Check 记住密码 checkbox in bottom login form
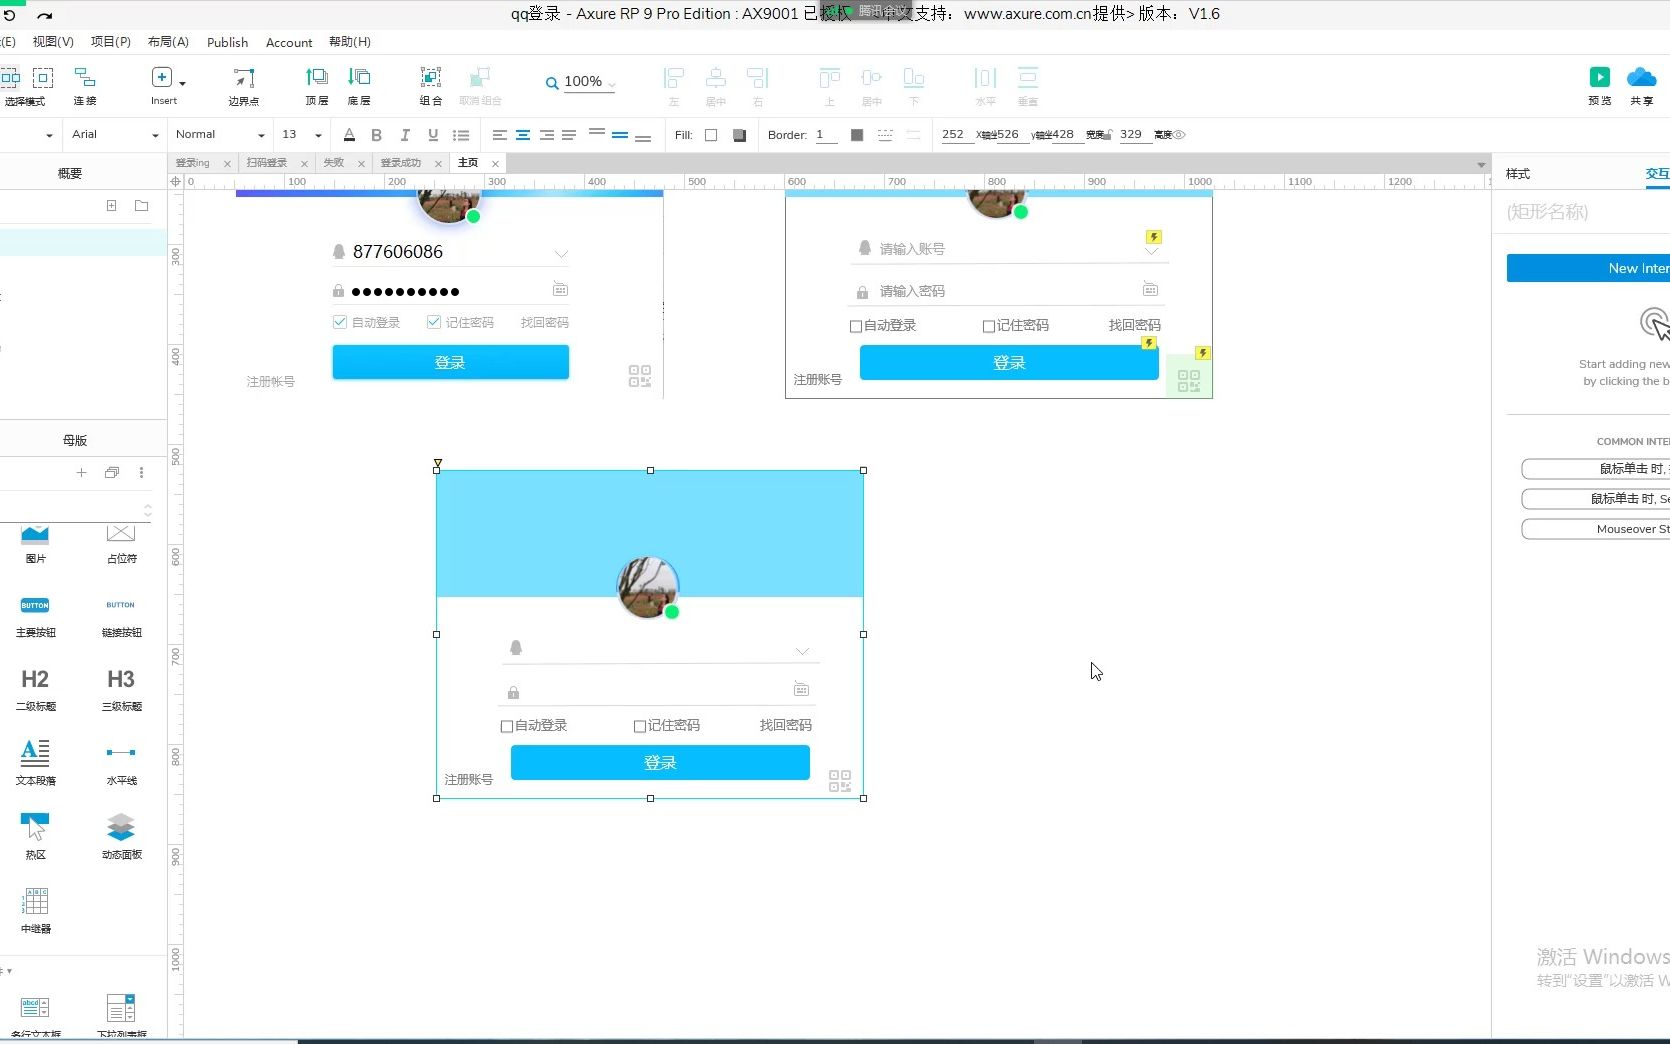The width and height of the screenshot is (1670, 1044). (x=640, y=726)
